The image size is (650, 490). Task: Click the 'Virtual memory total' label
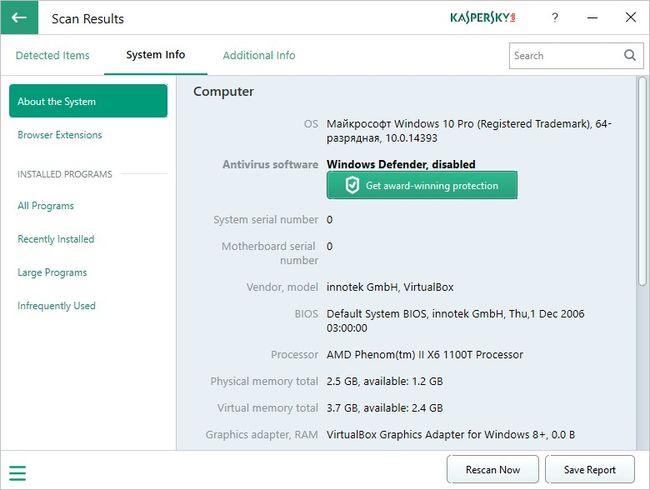[267, 408]
